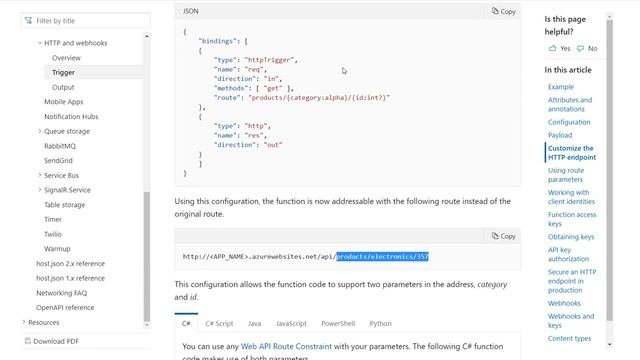Open Web API Route Constraint link
Screen dimensions: 640x360
286,346
